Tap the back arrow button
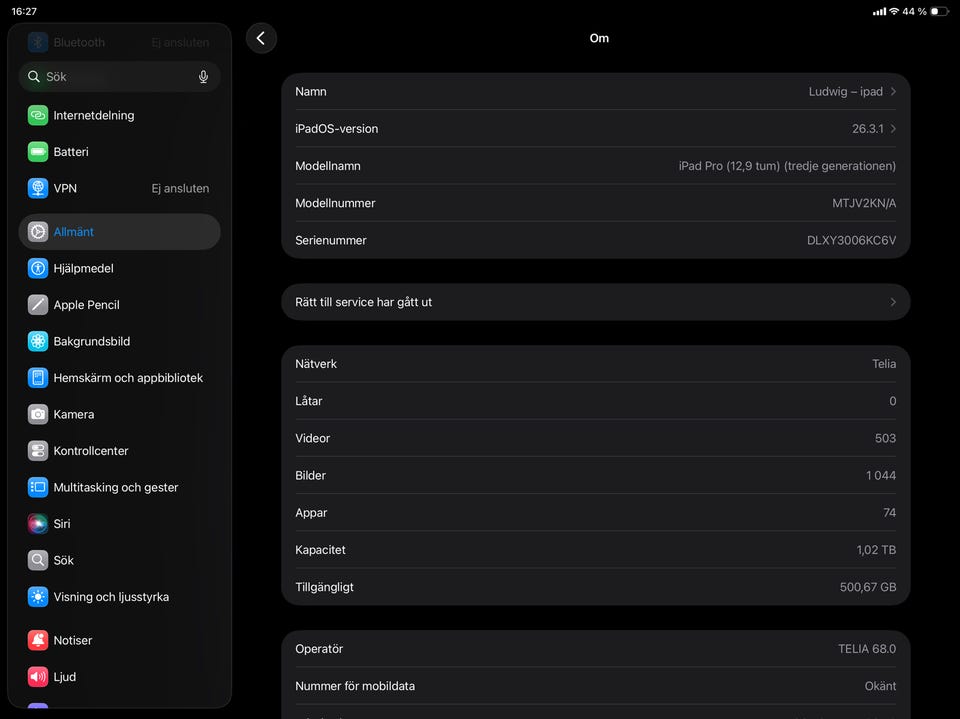Screen dimensions: 960x719 (x=261, y=38)
